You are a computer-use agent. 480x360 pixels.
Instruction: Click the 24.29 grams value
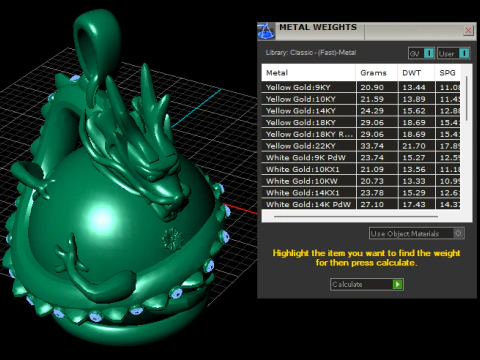point(372,111)
